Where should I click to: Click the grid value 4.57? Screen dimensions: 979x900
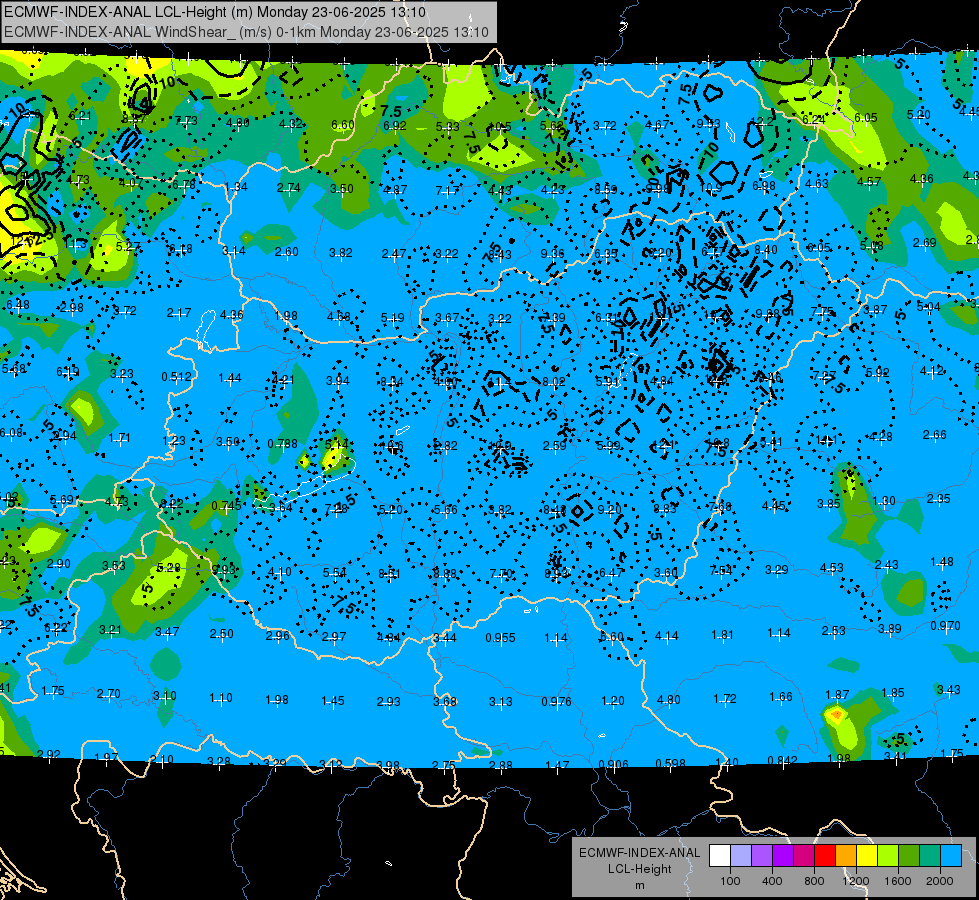tap(868, 182)
